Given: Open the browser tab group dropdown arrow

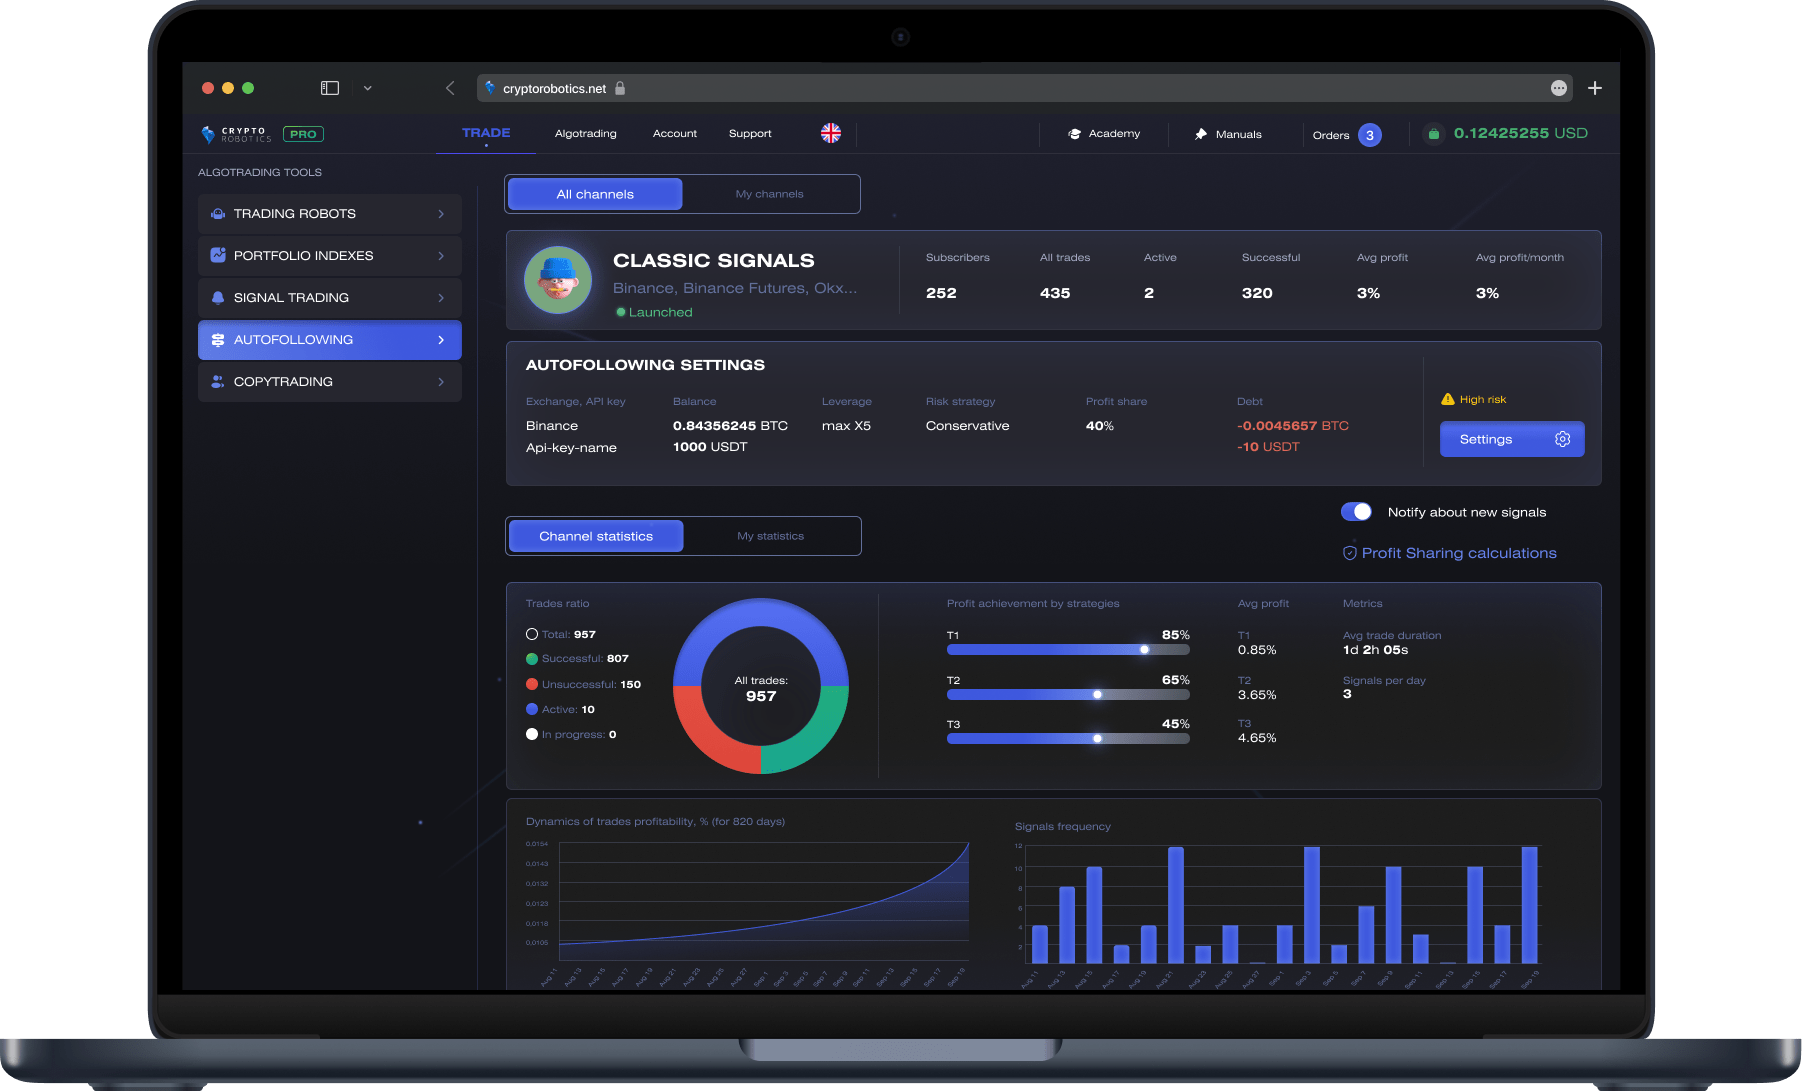Looking at the screenshot, I should click(367, 88).
